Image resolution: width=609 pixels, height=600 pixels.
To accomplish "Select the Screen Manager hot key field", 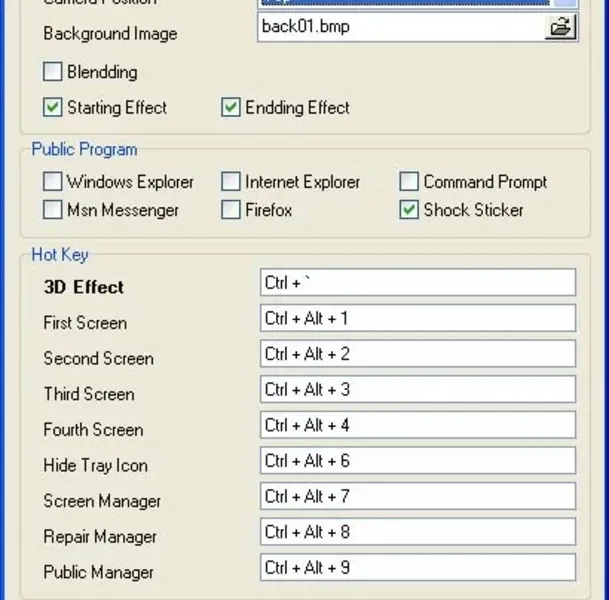I will click(x=417, y=497).
